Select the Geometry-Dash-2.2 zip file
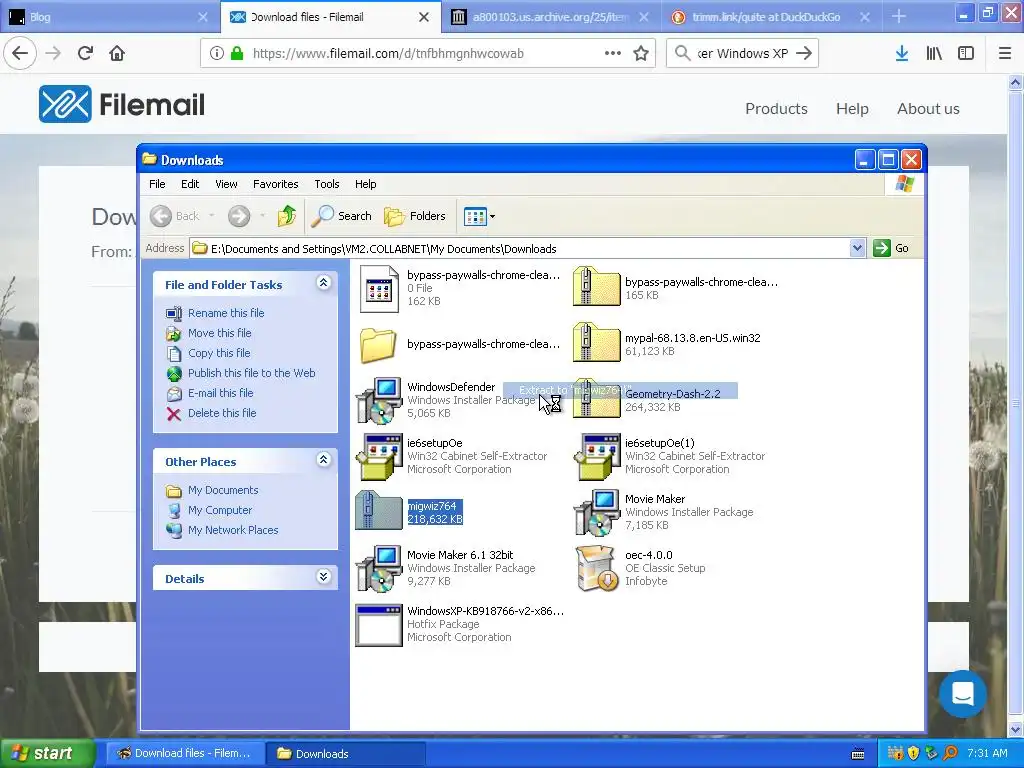This screenshot has height=768, width=1024. coord(596,398)
